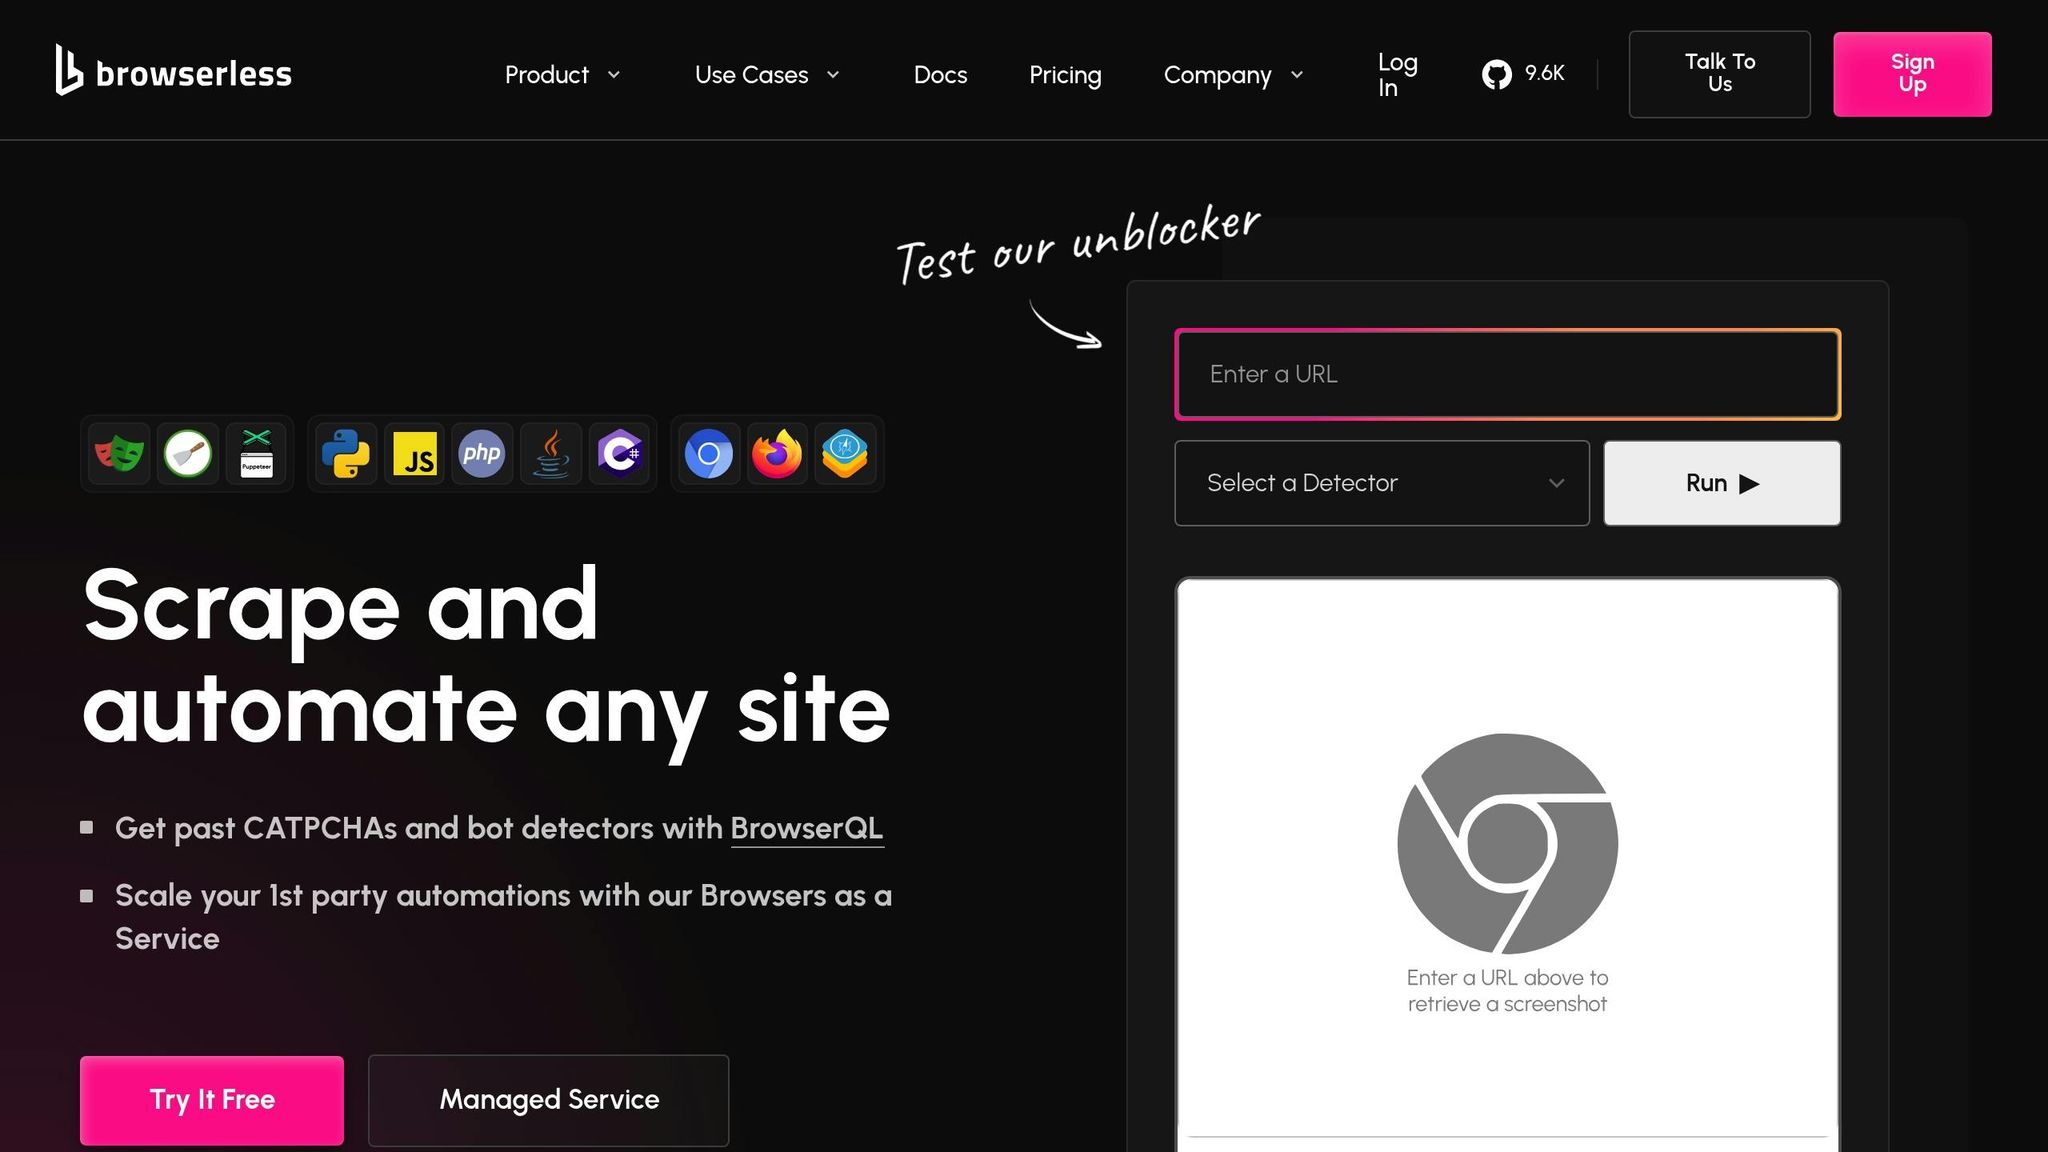Click the Chromium browser icon

point(708,454)
